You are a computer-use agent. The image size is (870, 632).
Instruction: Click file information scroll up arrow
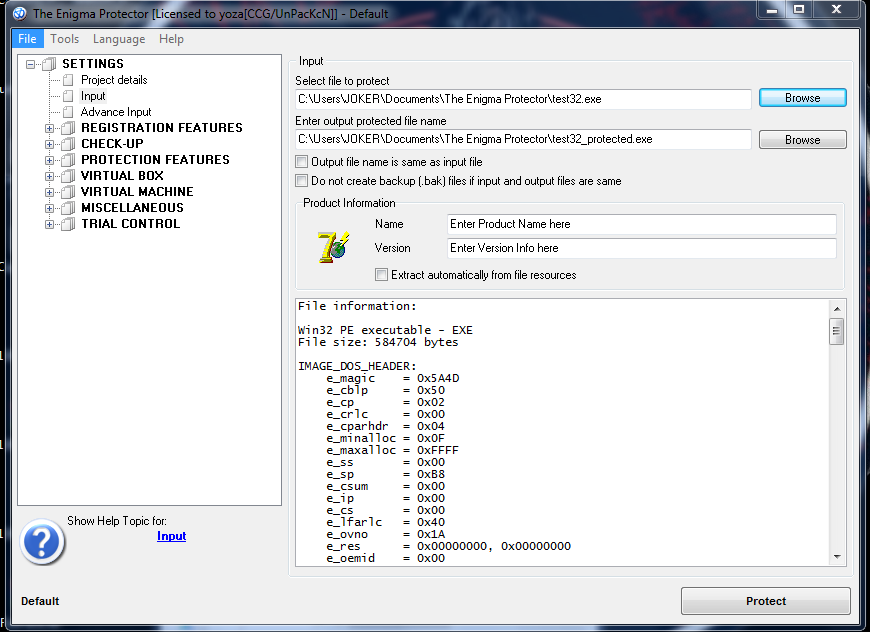coord(837,309)
